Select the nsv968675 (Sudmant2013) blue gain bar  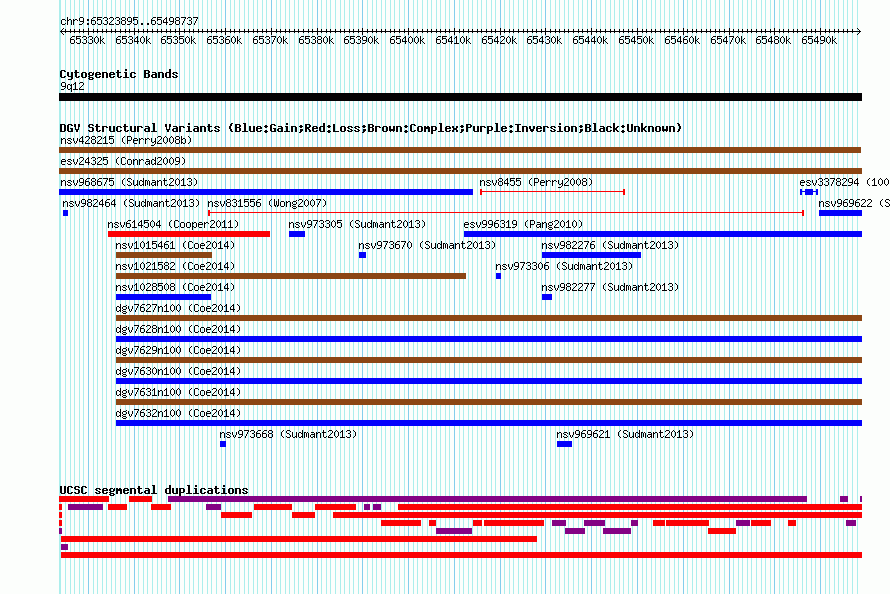(266, 192)
